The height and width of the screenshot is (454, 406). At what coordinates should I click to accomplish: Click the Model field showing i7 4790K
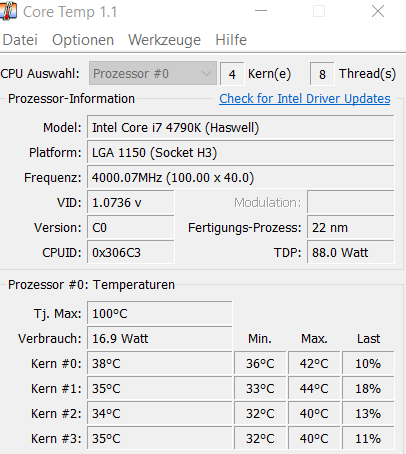click(x=241, y=127)
